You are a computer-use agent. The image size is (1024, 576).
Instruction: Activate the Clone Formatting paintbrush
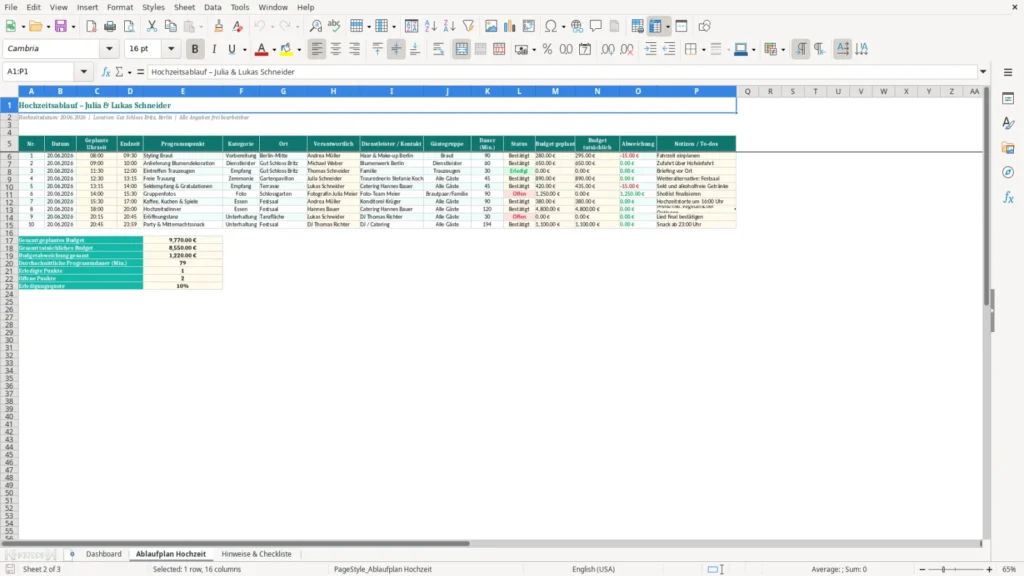pos(219,26)
